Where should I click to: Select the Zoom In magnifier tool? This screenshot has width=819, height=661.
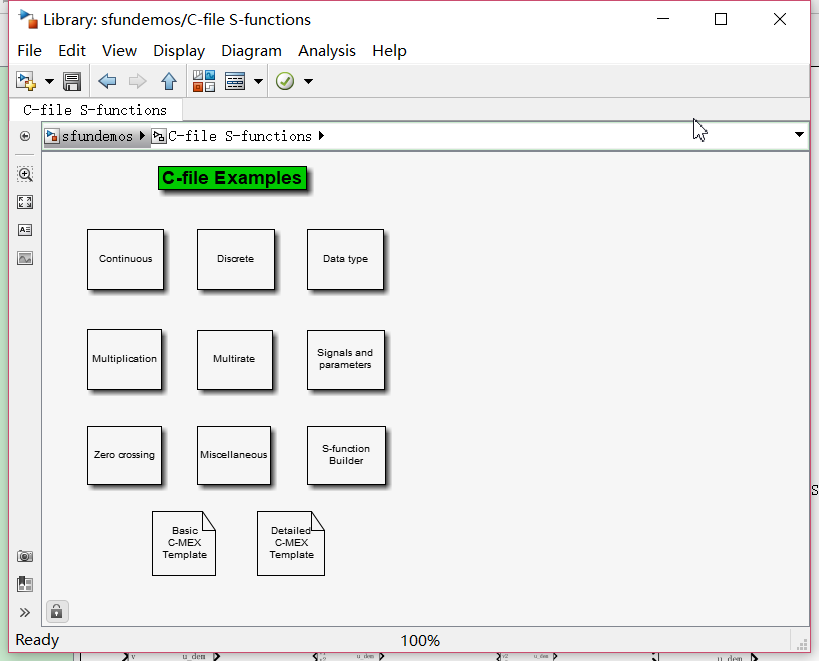[x=25, y=174]
